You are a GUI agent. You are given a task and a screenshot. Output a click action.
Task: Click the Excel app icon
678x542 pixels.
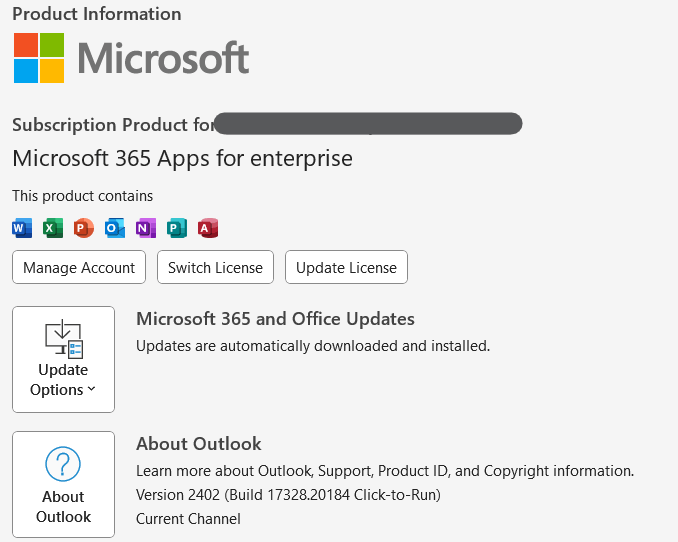point(53,228)
